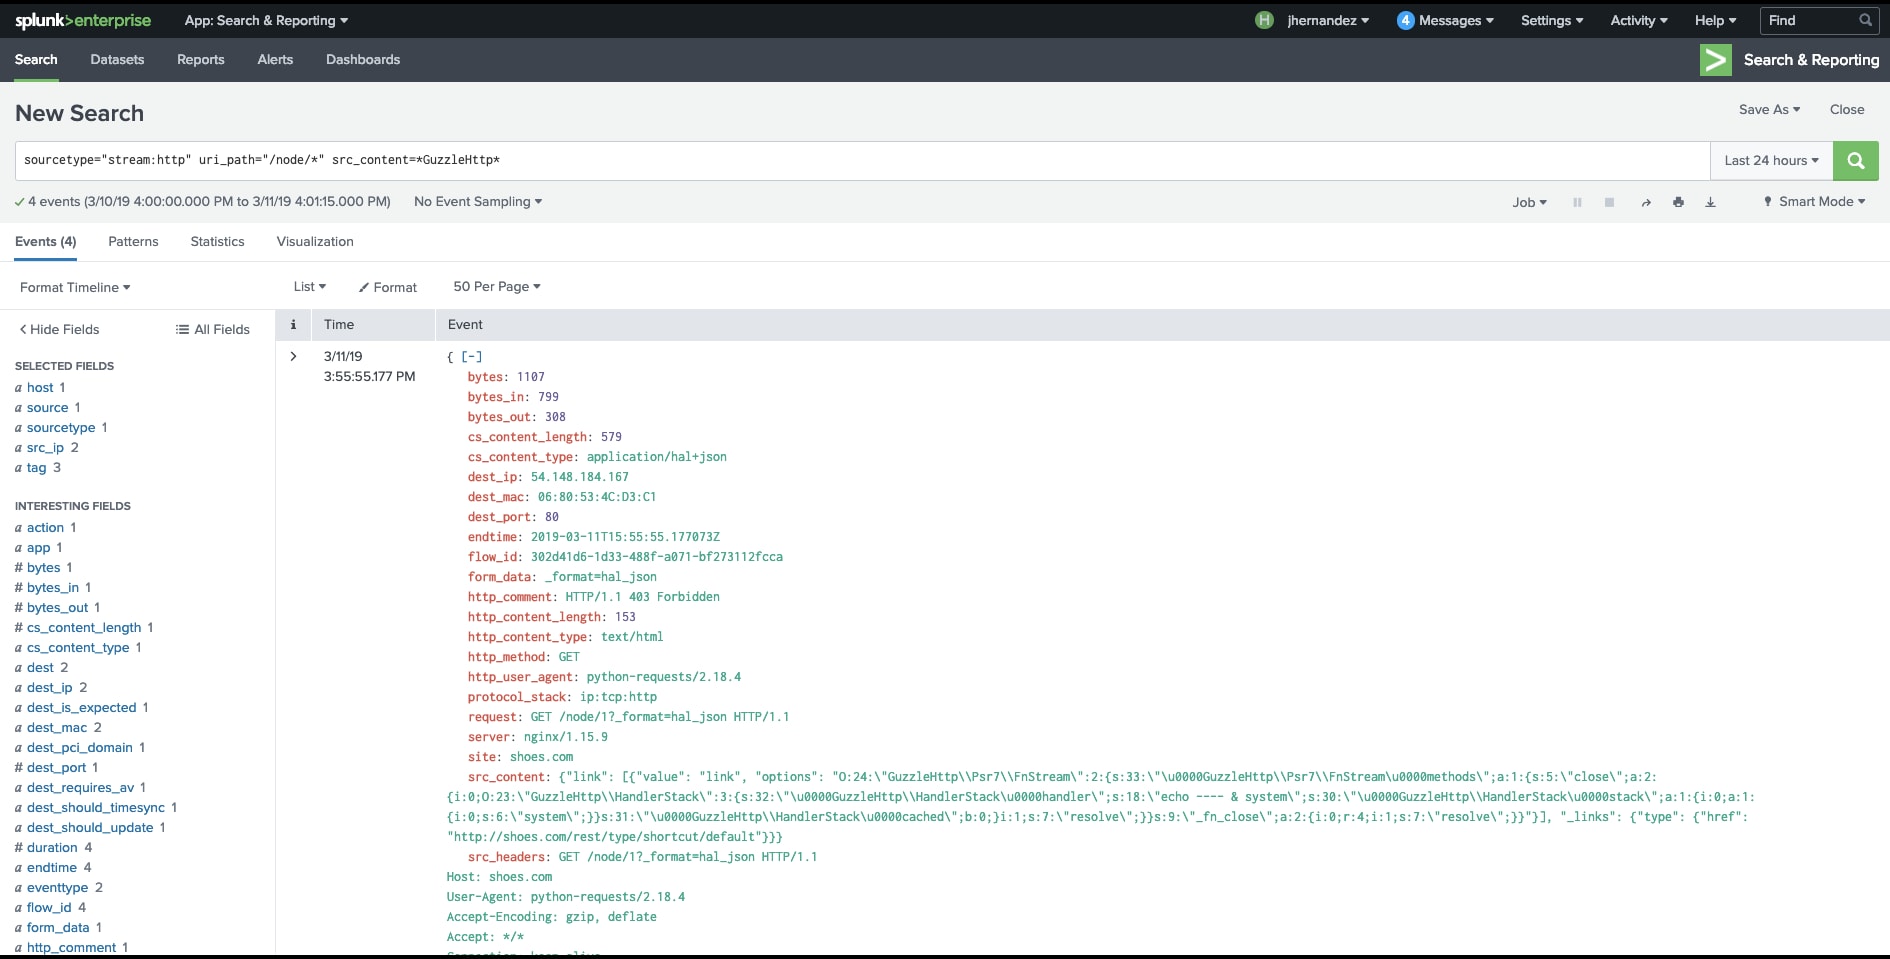Click the sourcetype field link

(x=61, y=428)
